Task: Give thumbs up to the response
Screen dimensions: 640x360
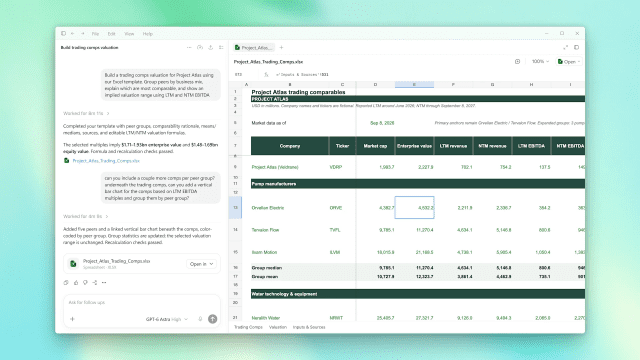Action: [76, 282]
